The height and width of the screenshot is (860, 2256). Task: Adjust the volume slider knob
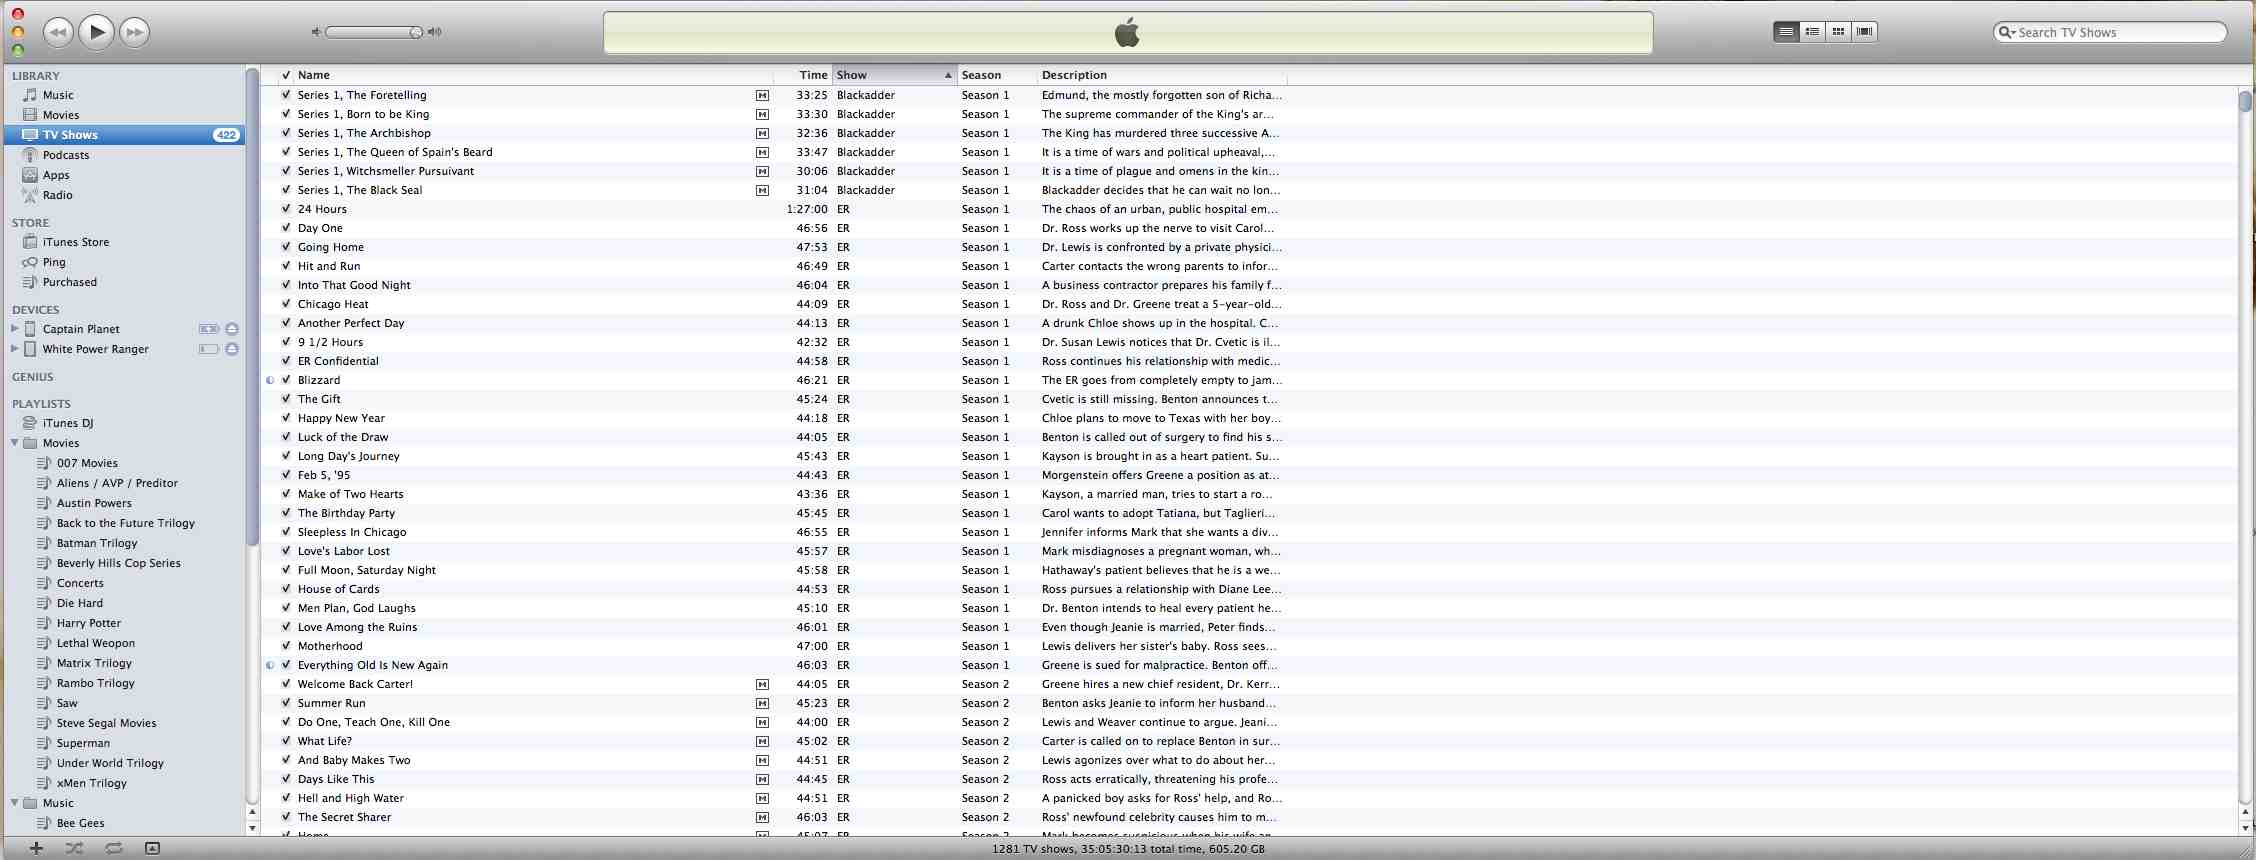click(x=416, y=32)
